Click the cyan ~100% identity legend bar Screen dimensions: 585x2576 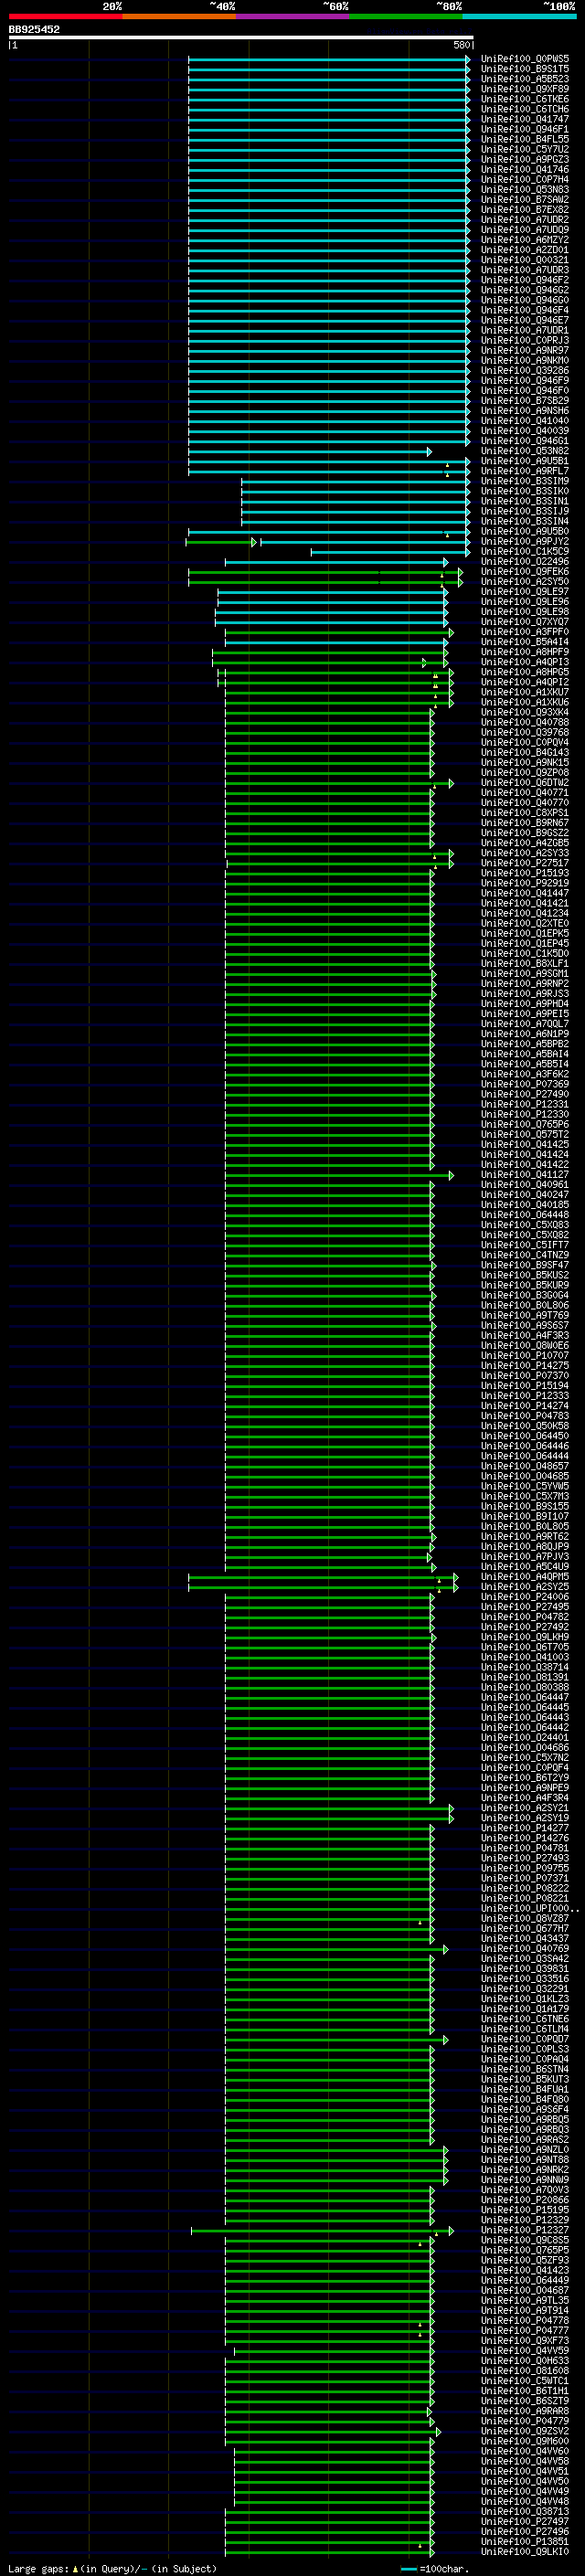(x=519, y=17)
